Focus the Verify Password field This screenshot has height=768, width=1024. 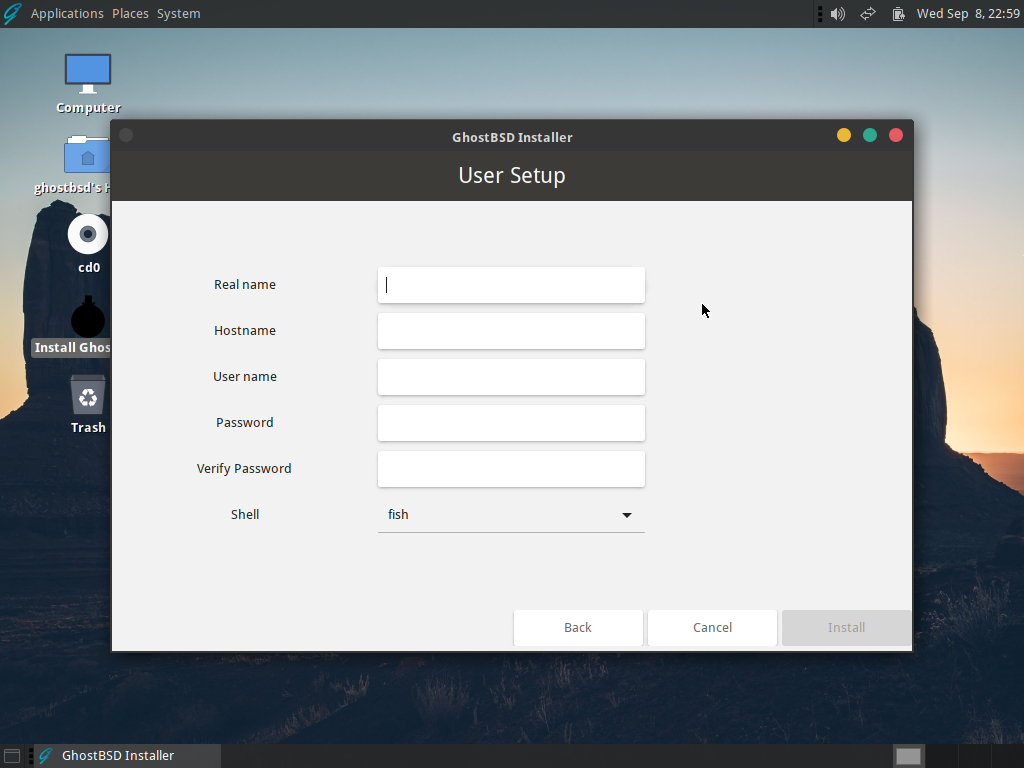[x=511, y=469]
